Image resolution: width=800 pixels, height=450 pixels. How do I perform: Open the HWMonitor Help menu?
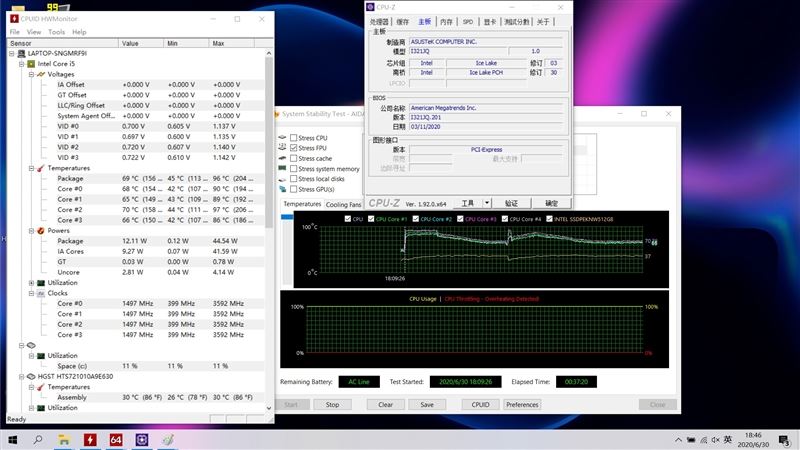tap(79, 32)
